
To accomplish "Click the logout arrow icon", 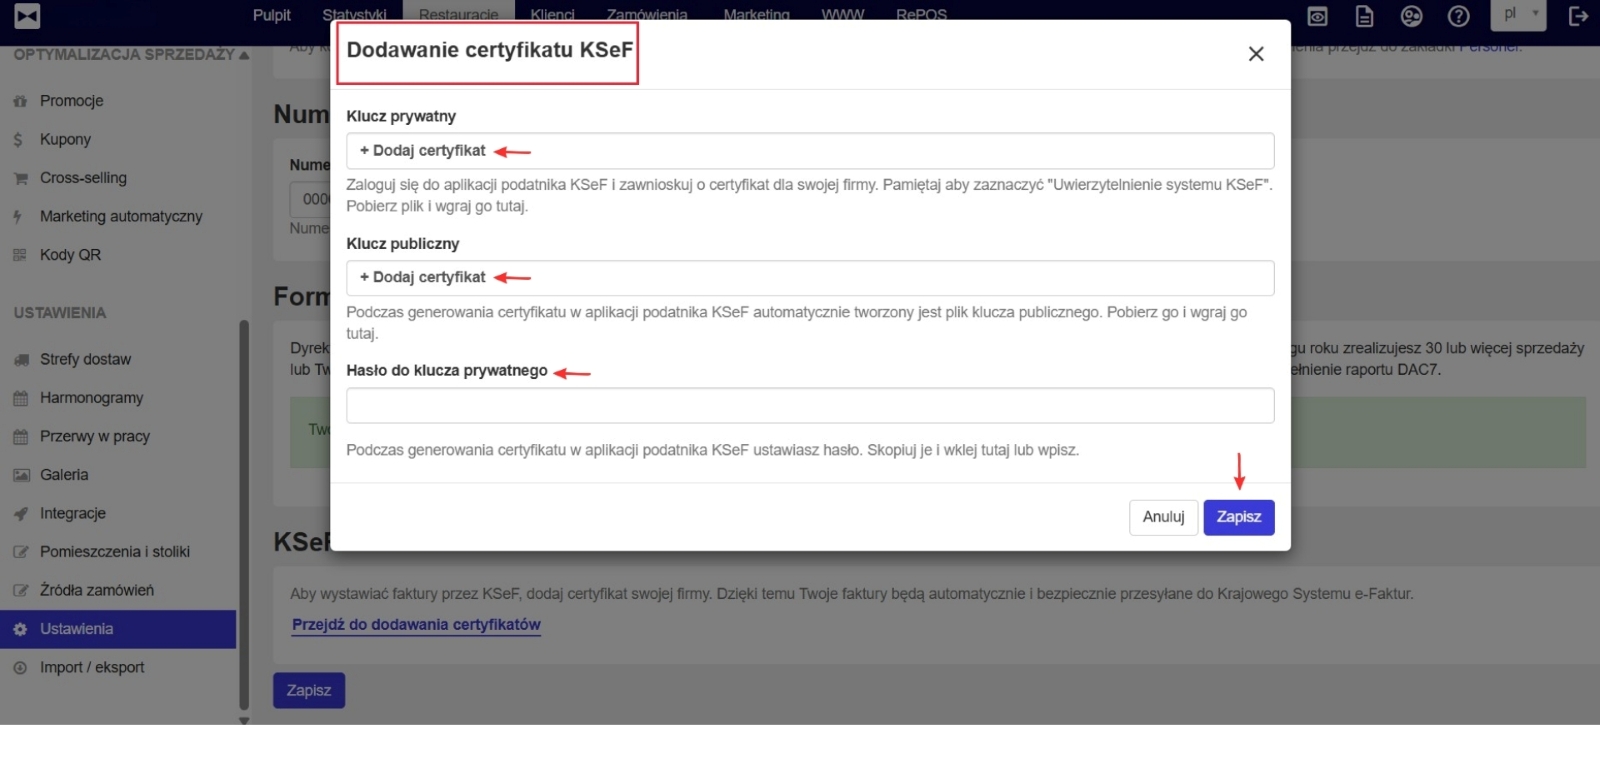I will click(x=1578, y=16).
